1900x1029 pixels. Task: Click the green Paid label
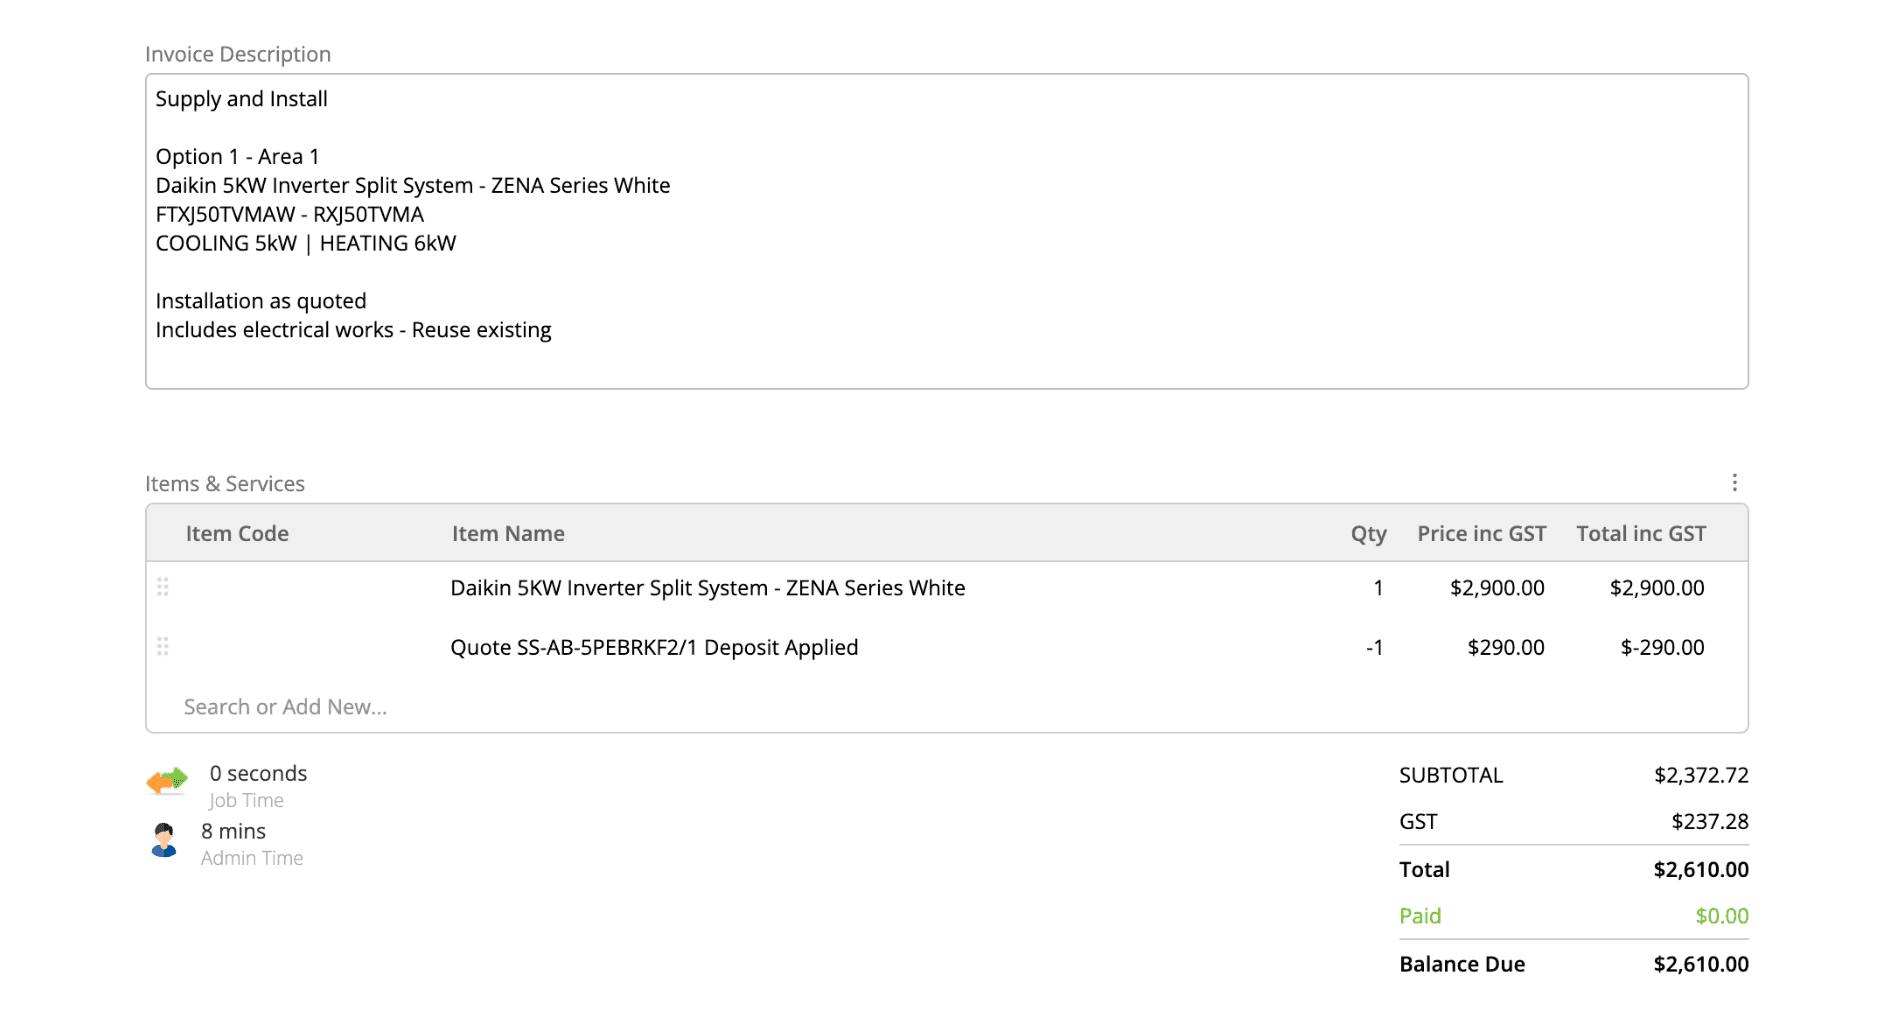coord(1420,916)
